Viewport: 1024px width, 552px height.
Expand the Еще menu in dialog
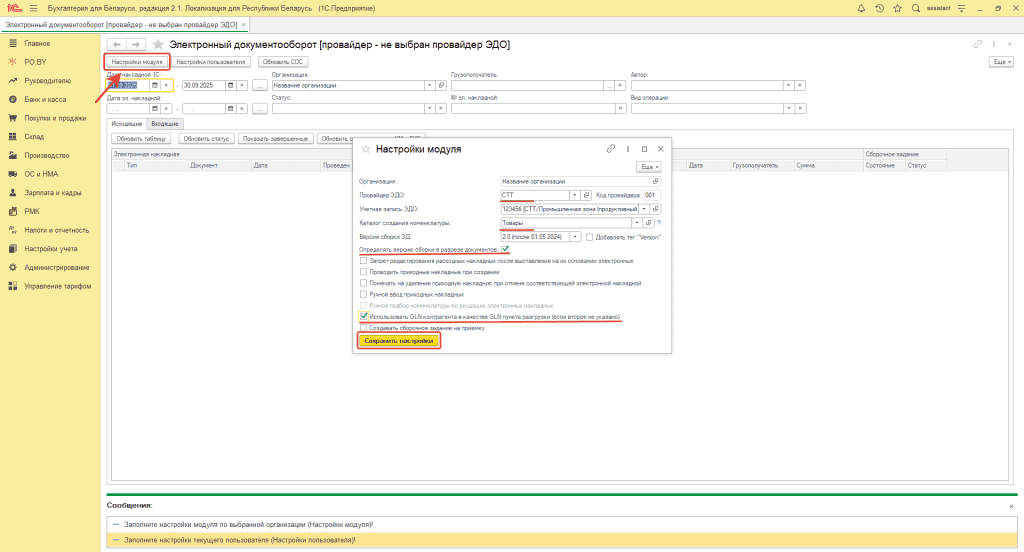(649, 167)
